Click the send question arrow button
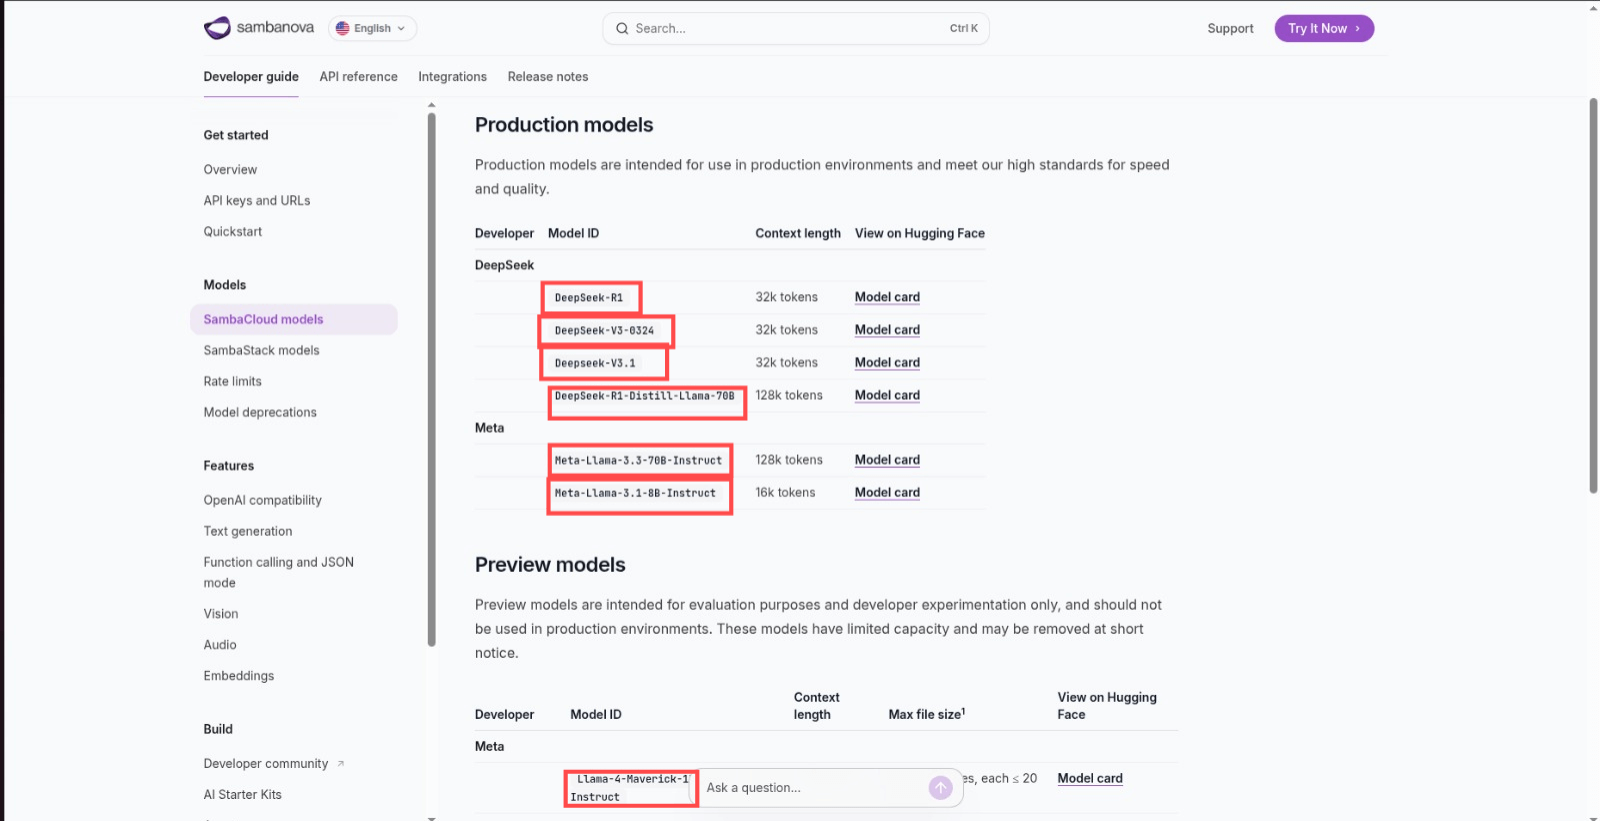The height and width of the screenshot is (821, 1600). [x=941, y=788]
